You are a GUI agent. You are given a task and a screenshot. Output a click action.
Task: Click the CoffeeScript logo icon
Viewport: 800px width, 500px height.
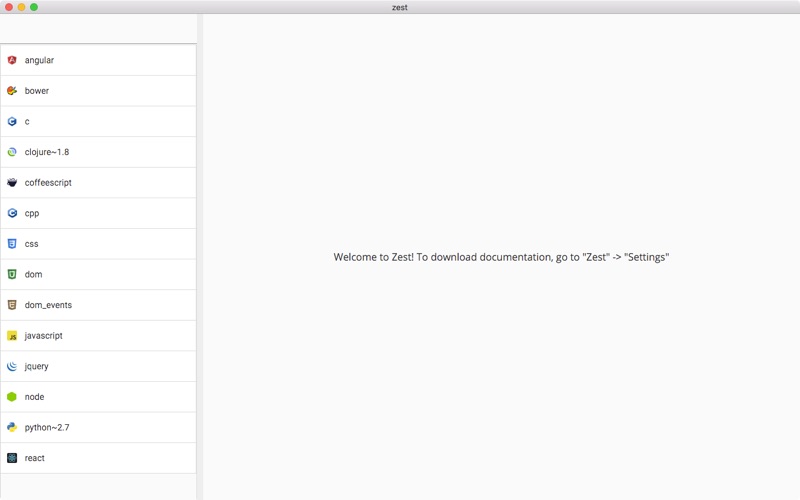click(12, 183)
